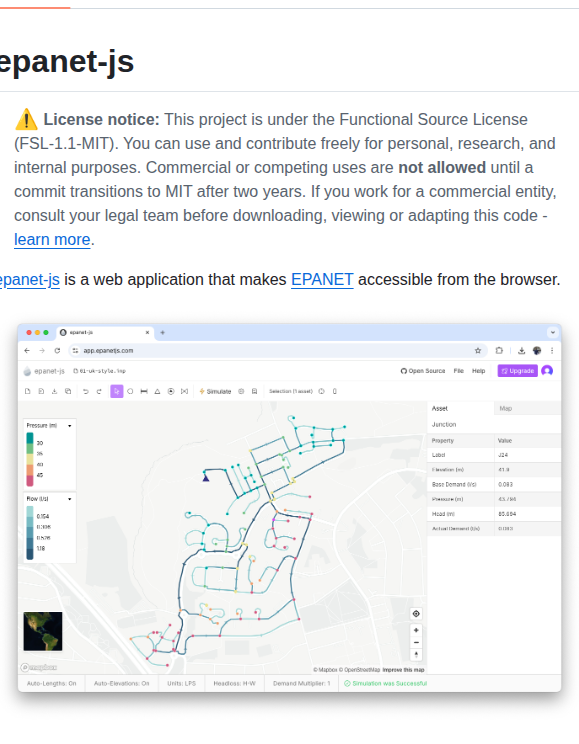This screenshot has height=744, width=579.
Task: Click the Simulate button
Action: point(215,391)
